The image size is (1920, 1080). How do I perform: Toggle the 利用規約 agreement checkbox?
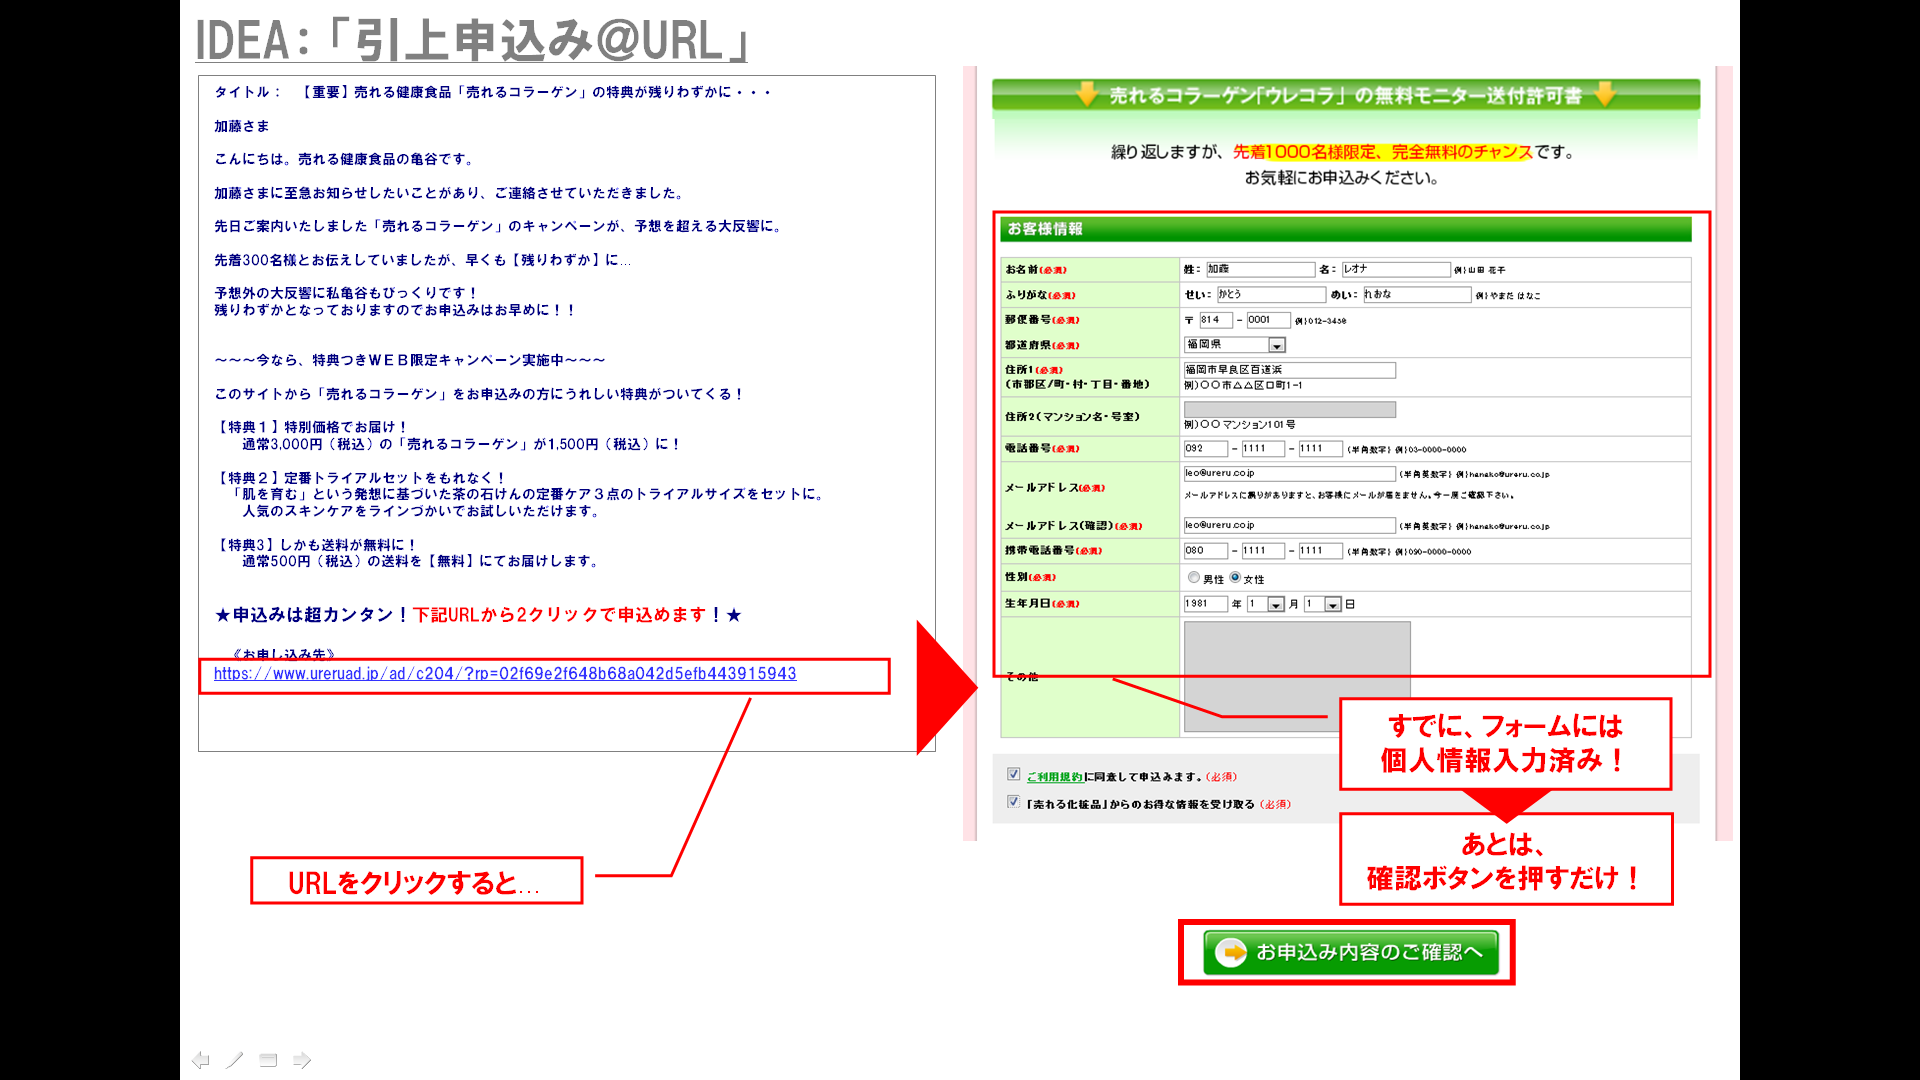click(x=1013, y=774)
